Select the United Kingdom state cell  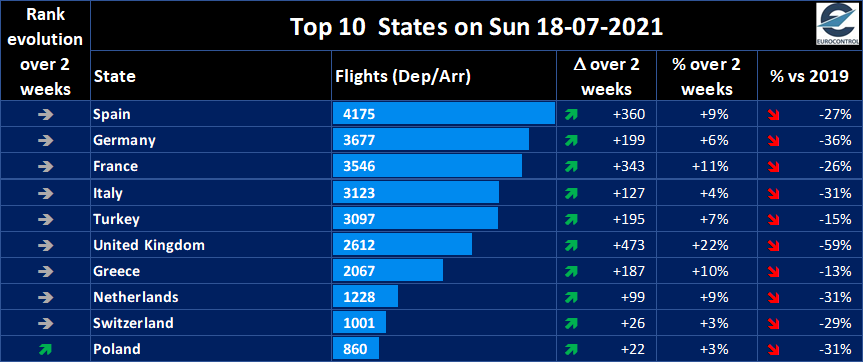coord(210,245)
